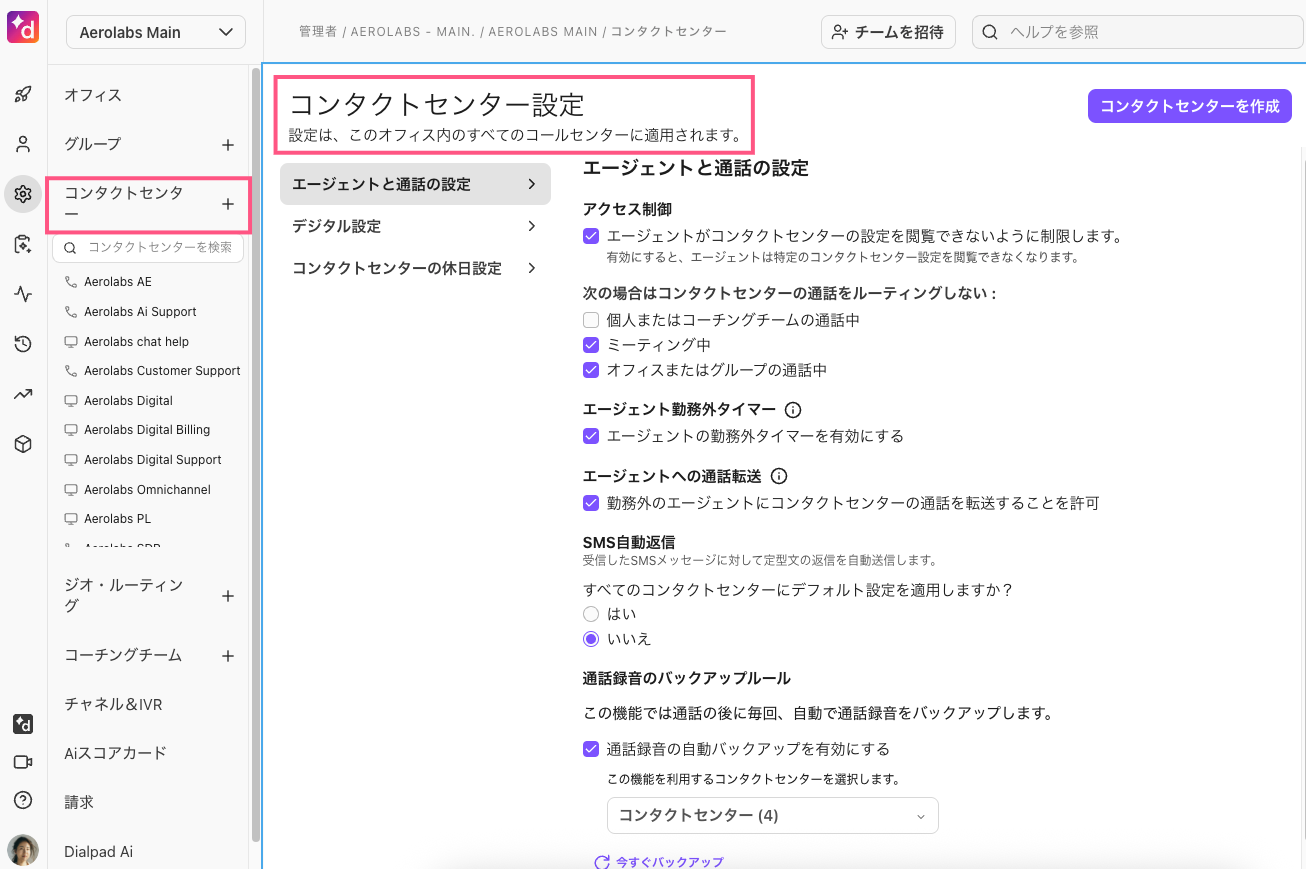
Task: Click the user avatar photo
Action: click(23, 850)
